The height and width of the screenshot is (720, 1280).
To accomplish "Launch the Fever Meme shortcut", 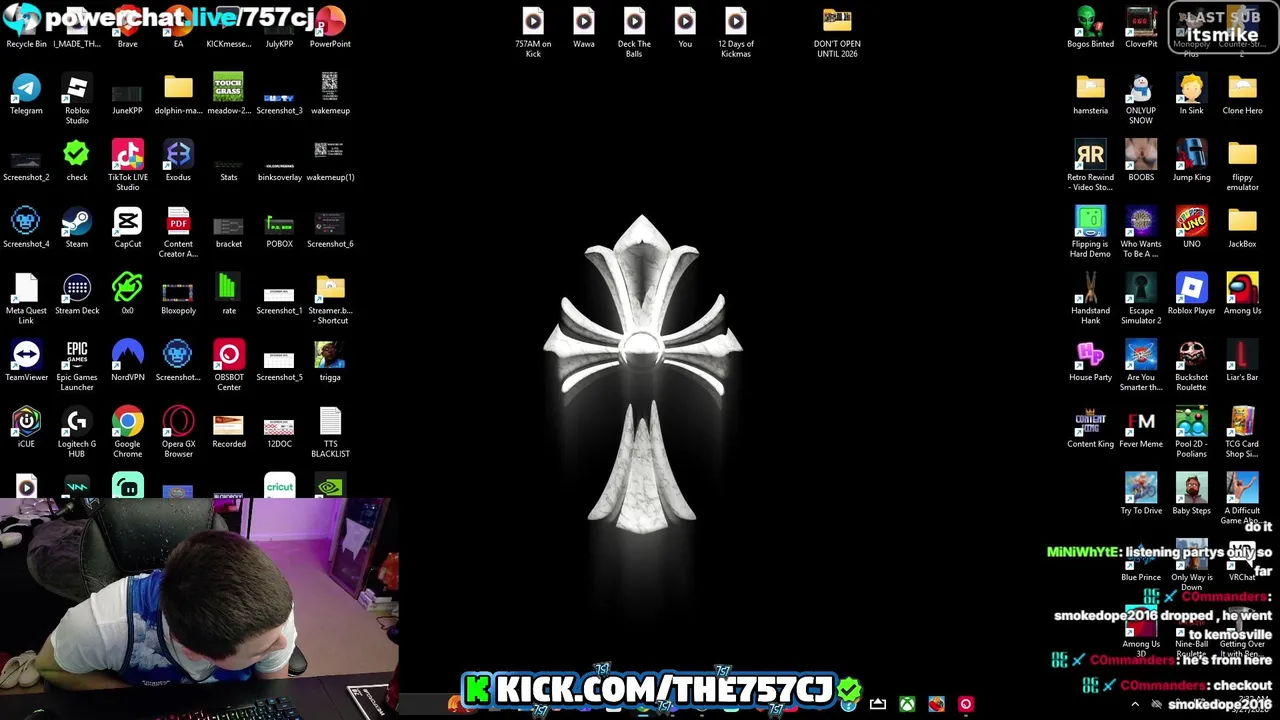I will click(1141, 428).
